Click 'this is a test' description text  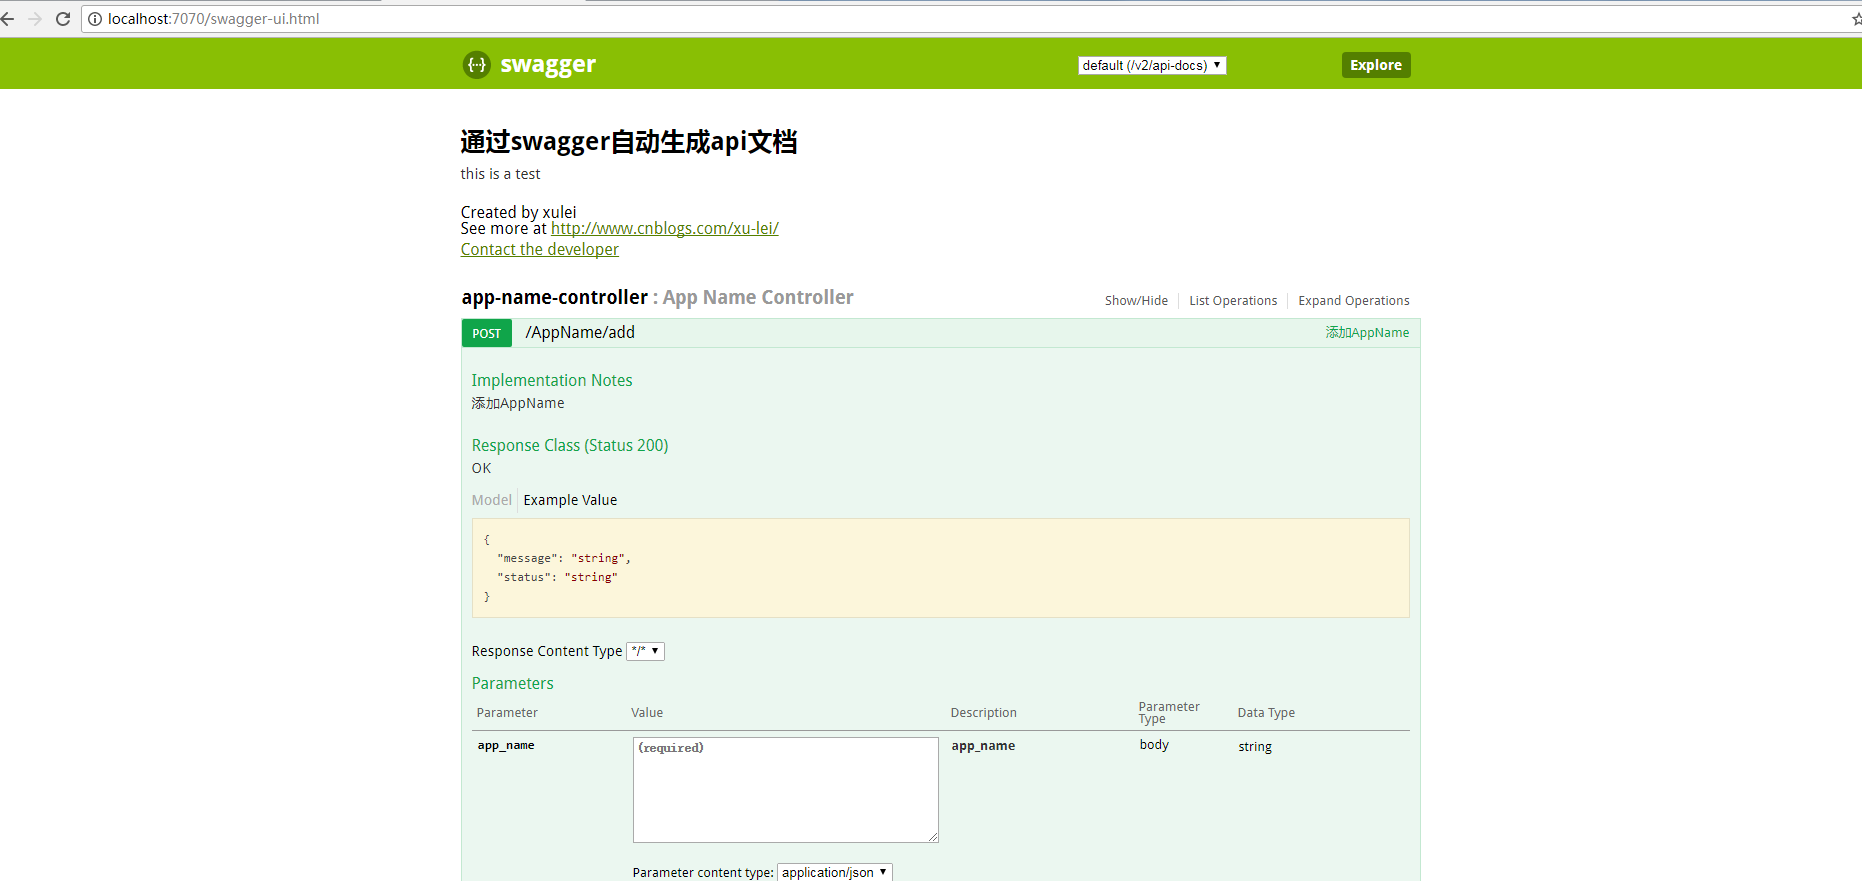tap(500, 174)
